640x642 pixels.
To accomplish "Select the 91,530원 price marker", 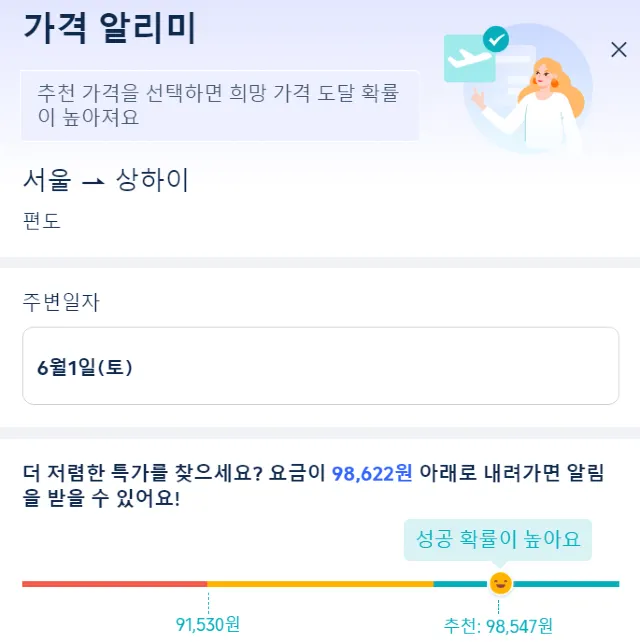I will tap(208, 625).
